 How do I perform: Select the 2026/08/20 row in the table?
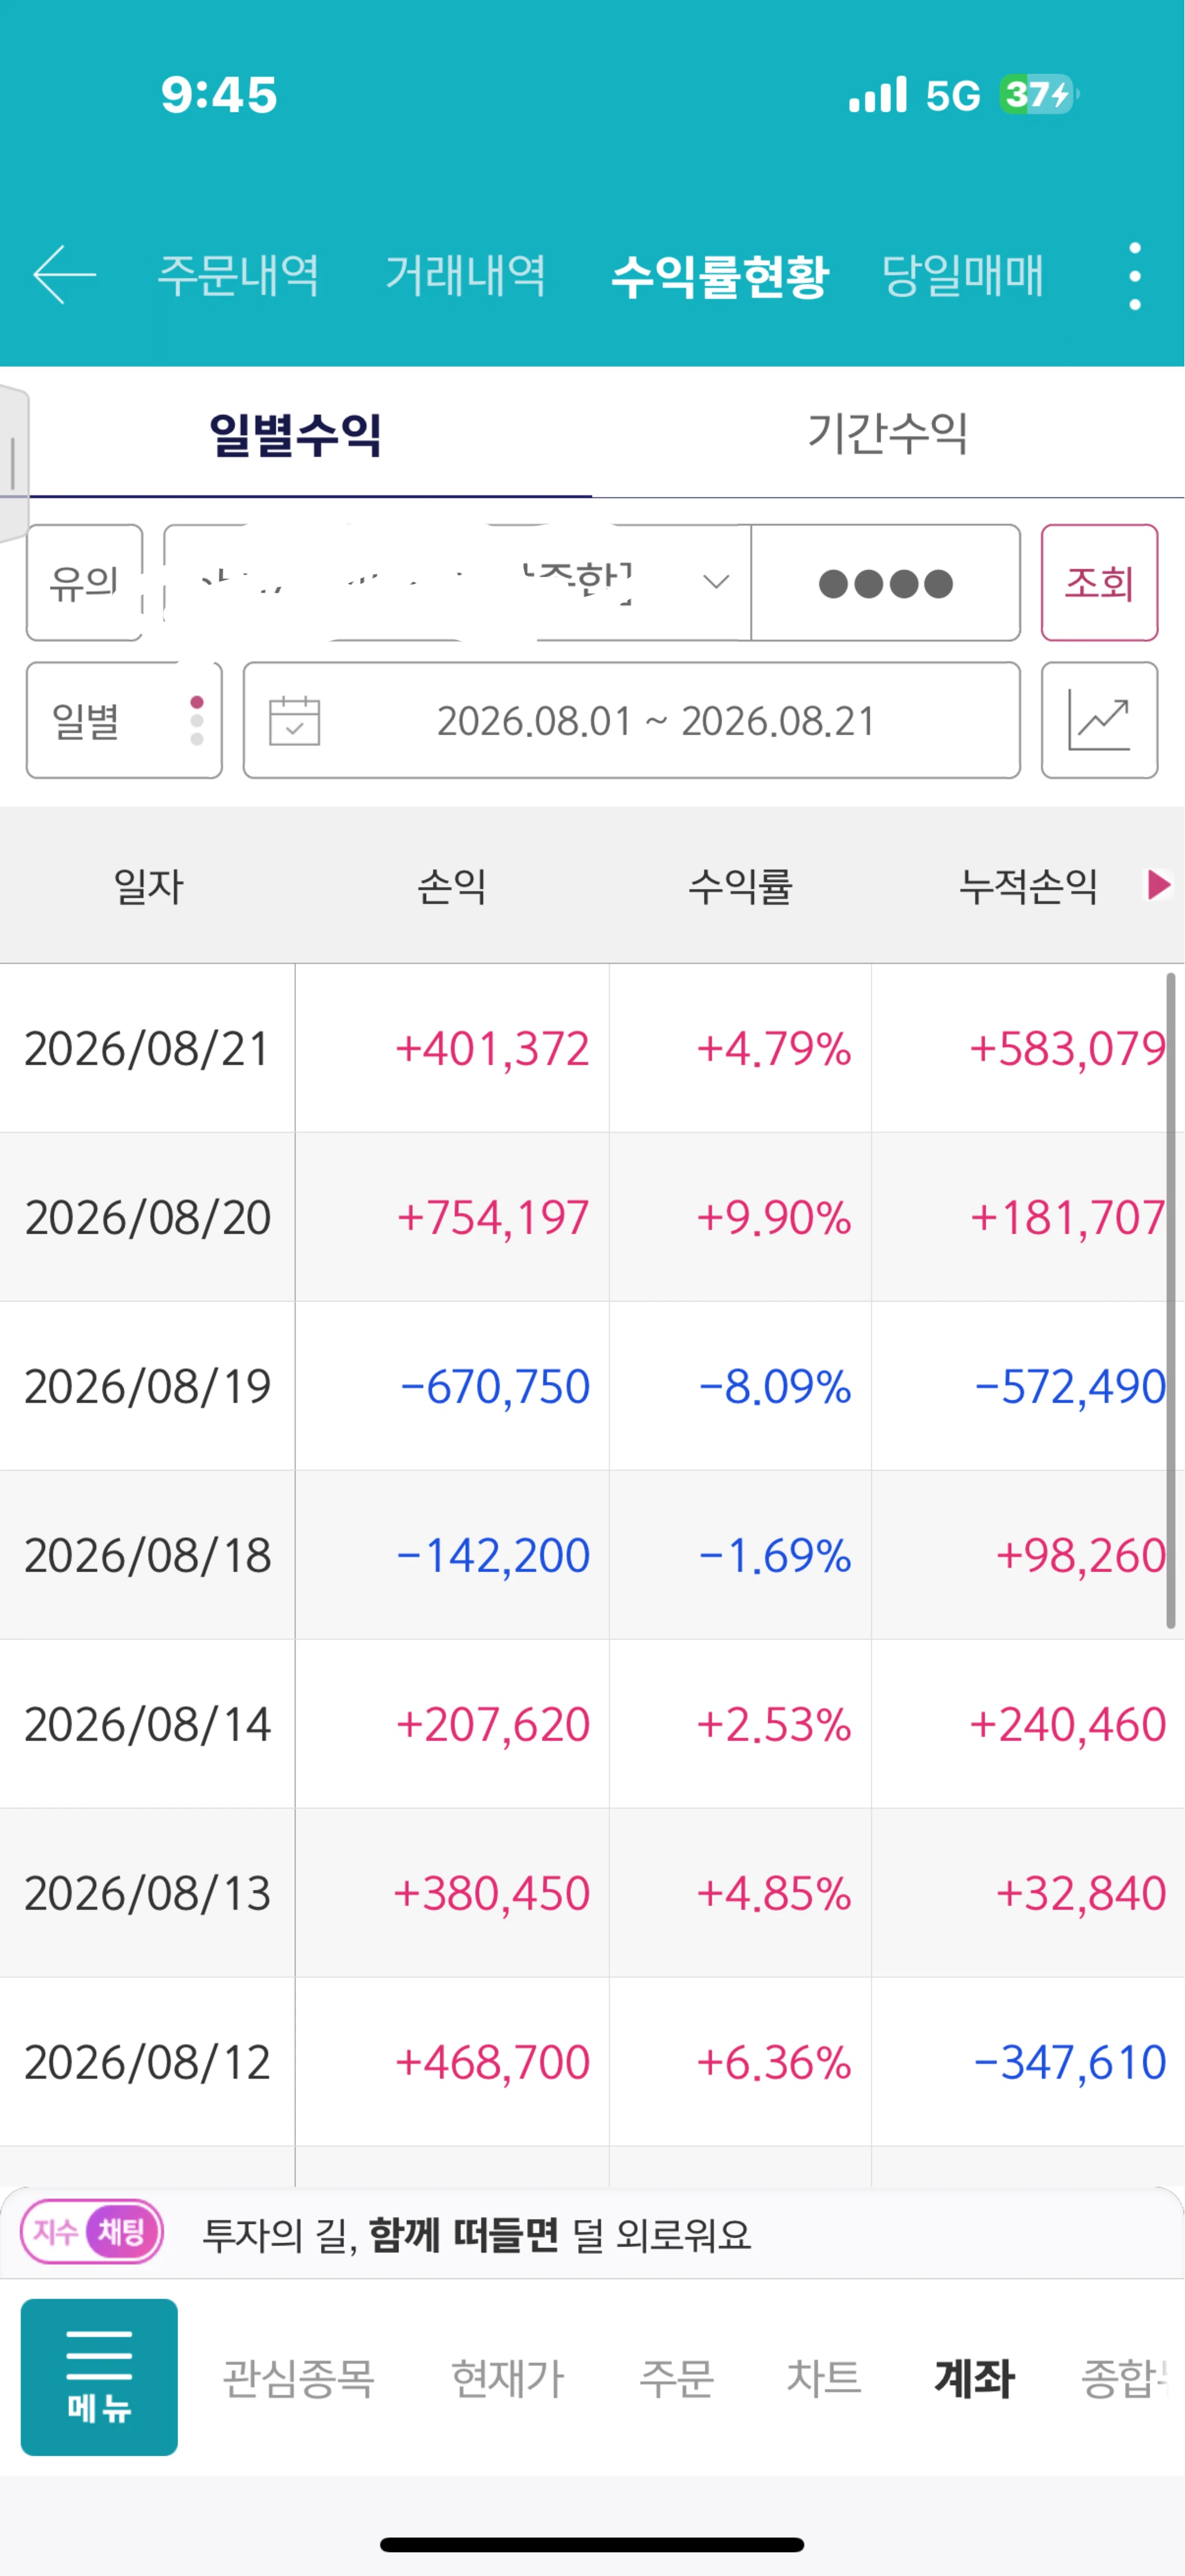pyautogui.click(x=592, y=1217)
